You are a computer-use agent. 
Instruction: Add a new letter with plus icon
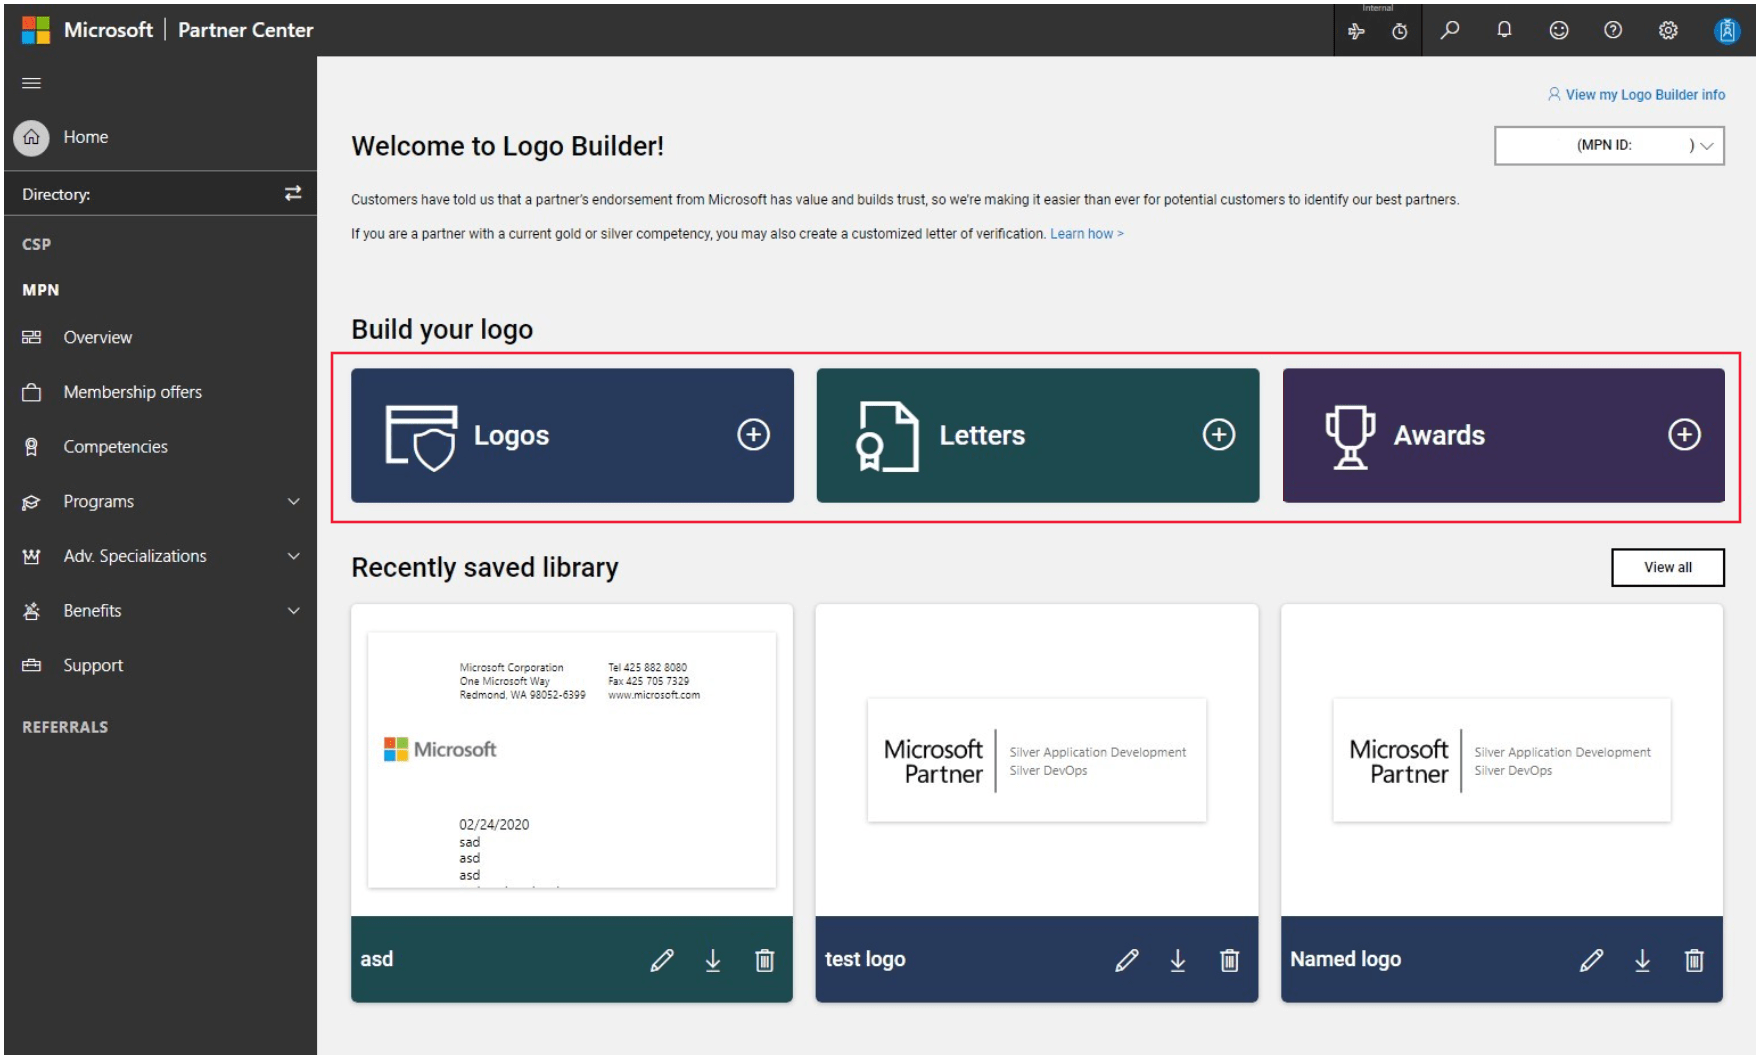pyautogui.click(x=1218, y=434)
